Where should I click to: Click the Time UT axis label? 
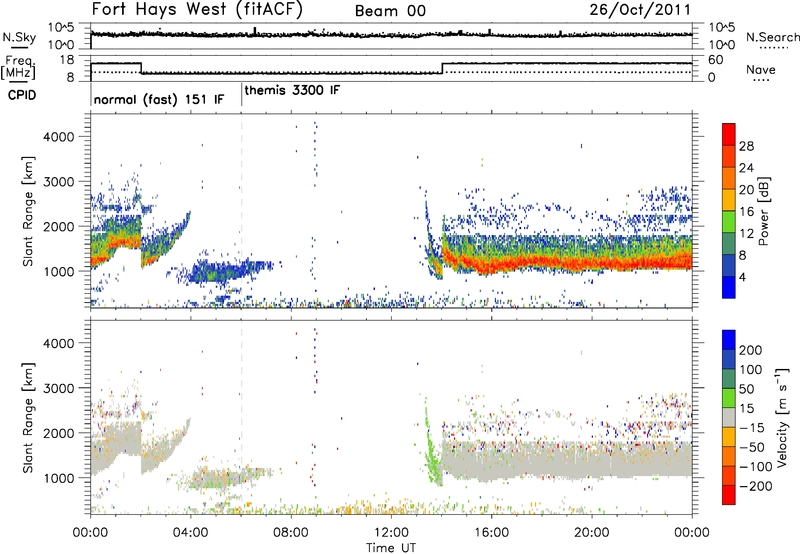(x=391, y=547)
